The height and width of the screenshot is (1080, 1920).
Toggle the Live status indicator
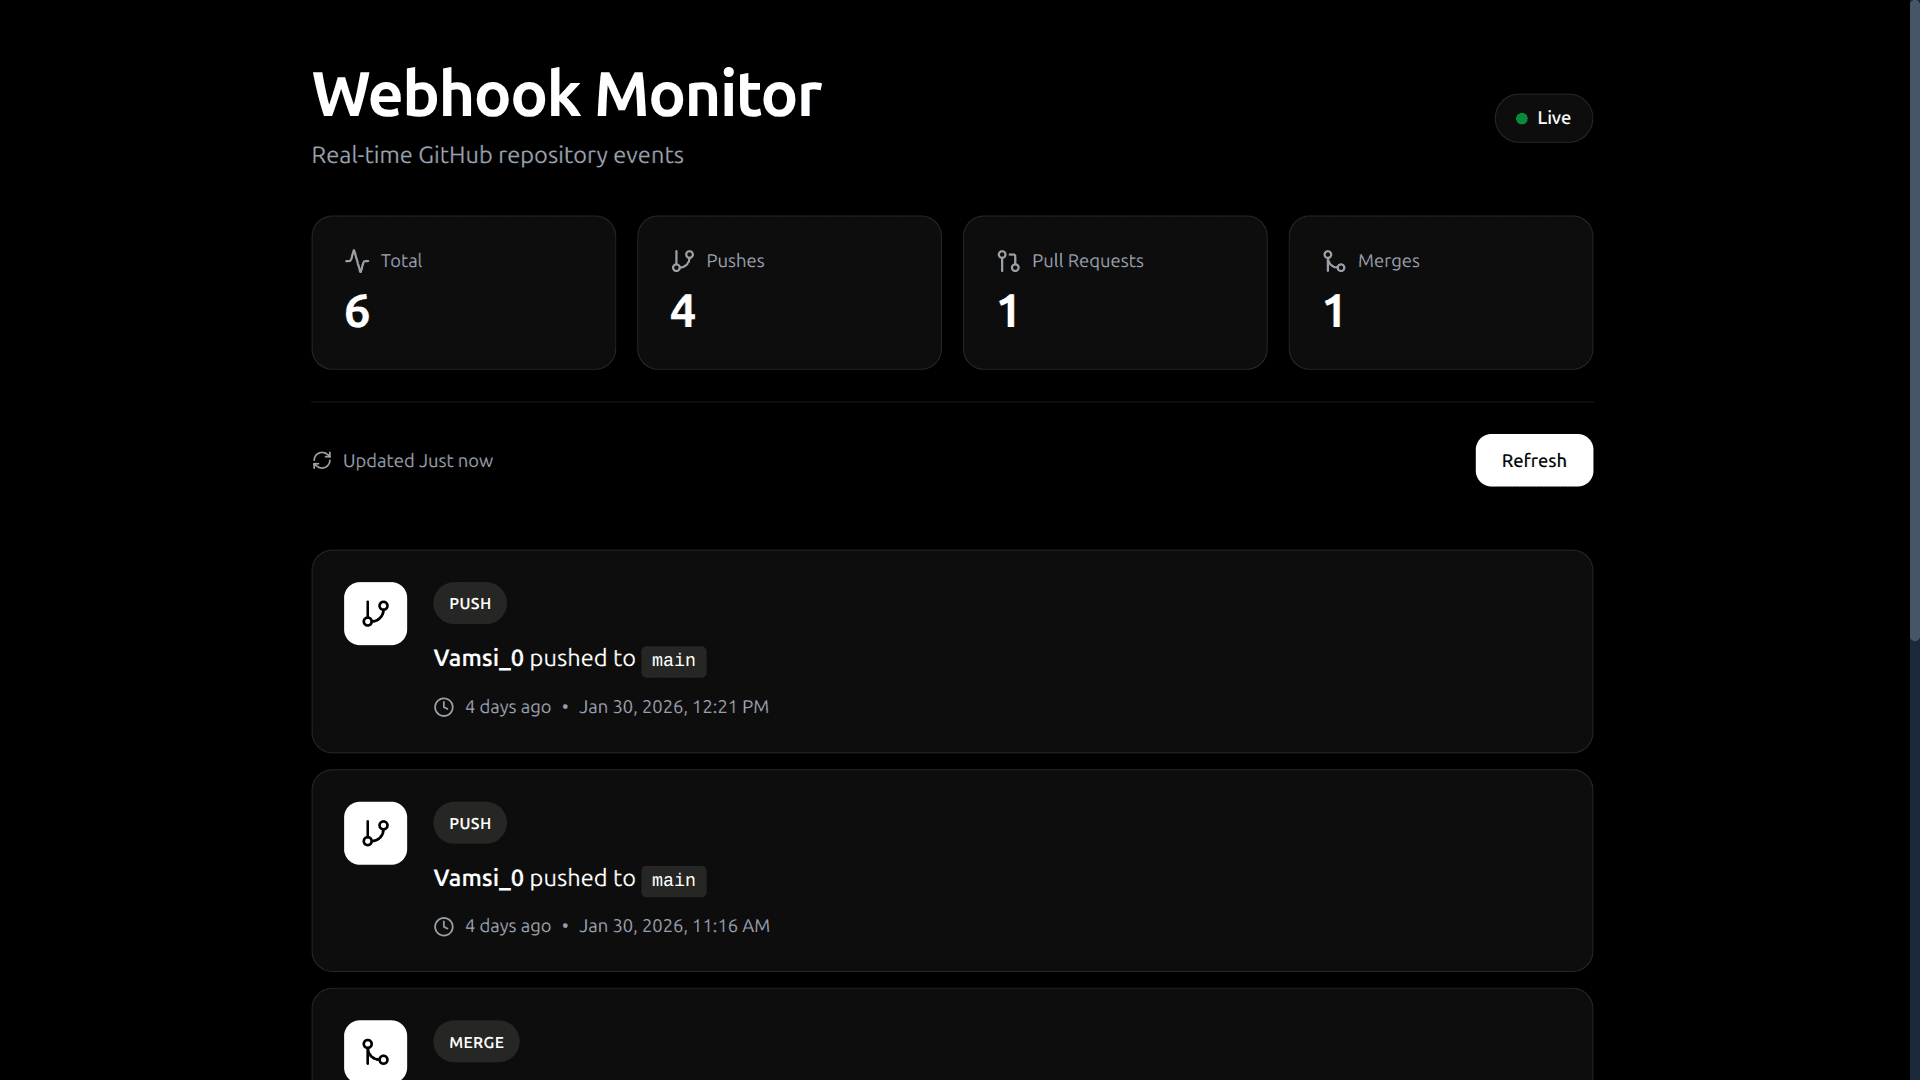[x=1543, y=117]
